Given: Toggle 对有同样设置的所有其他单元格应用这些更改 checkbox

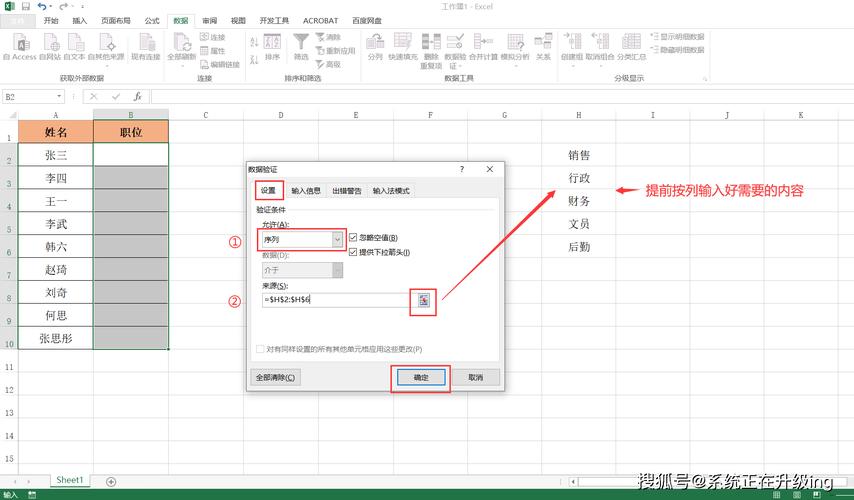Looking at the screenshot, I should pos(260,349).
